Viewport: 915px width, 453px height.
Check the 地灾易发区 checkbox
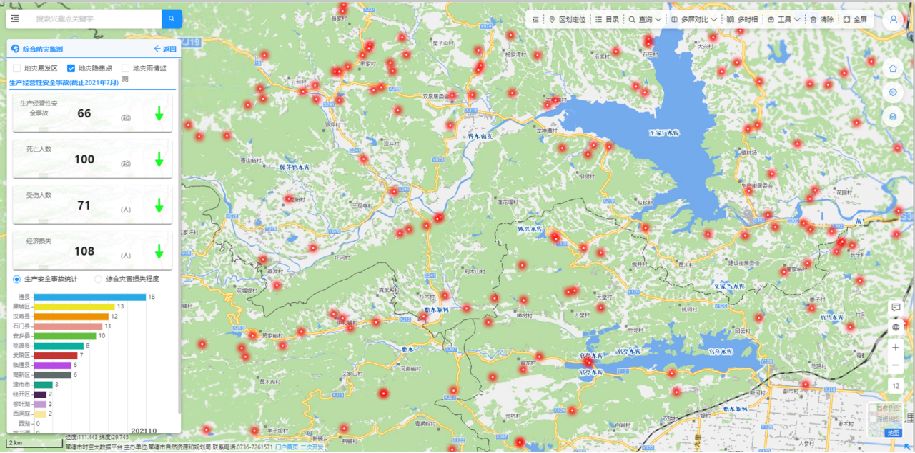(x=16, y=68)
